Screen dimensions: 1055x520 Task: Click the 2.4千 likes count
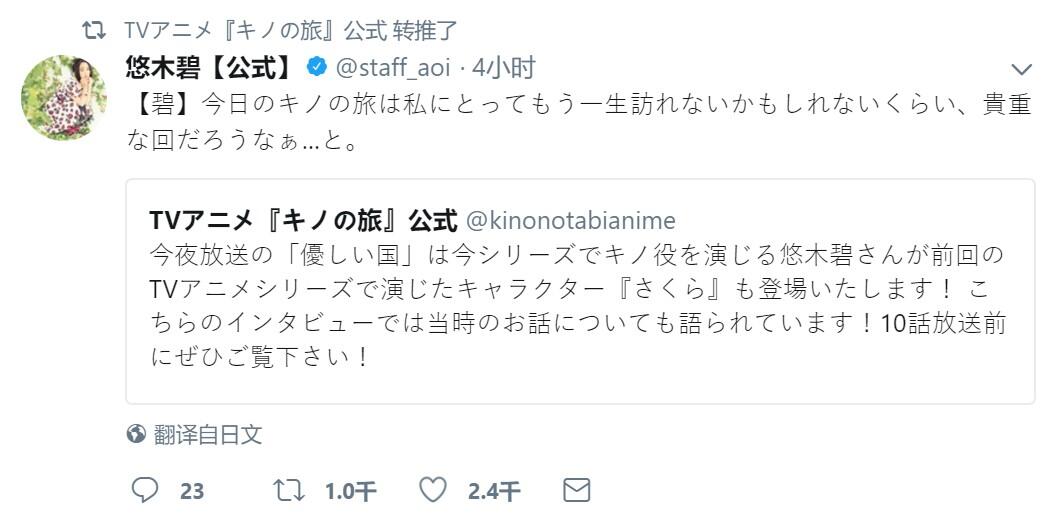click(x=495, y=492)
